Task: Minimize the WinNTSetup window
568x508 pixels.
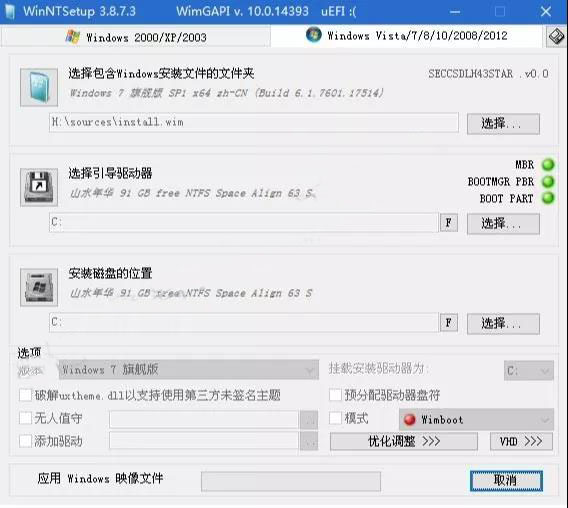Action: point(455,12)
